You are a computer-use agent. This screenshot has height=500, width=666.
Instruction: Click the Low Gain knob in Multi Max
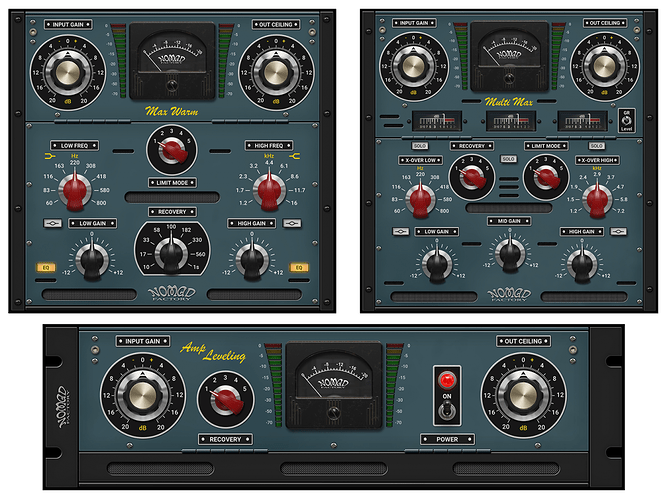tap(437, 264)
